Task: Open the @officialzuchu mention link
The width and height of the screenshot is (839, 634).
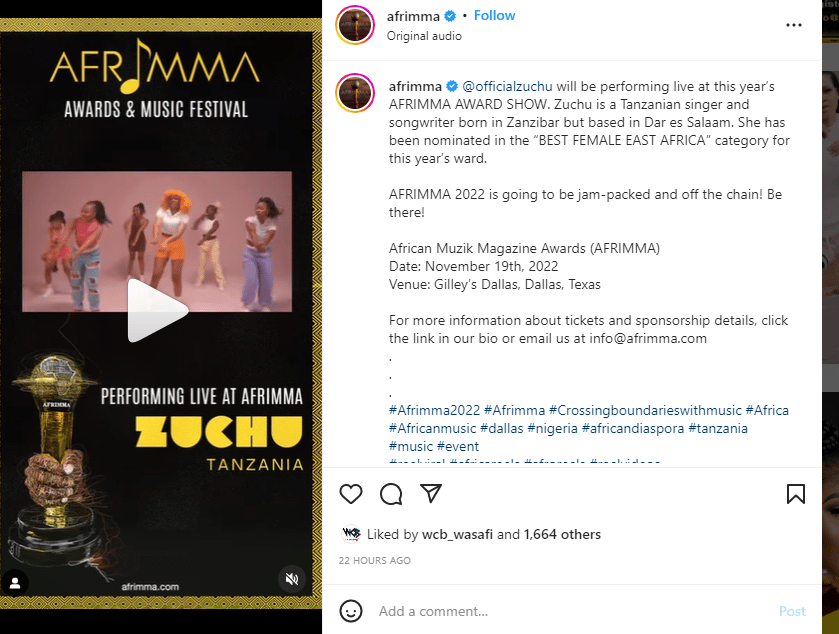Action: tap(507, 86)
